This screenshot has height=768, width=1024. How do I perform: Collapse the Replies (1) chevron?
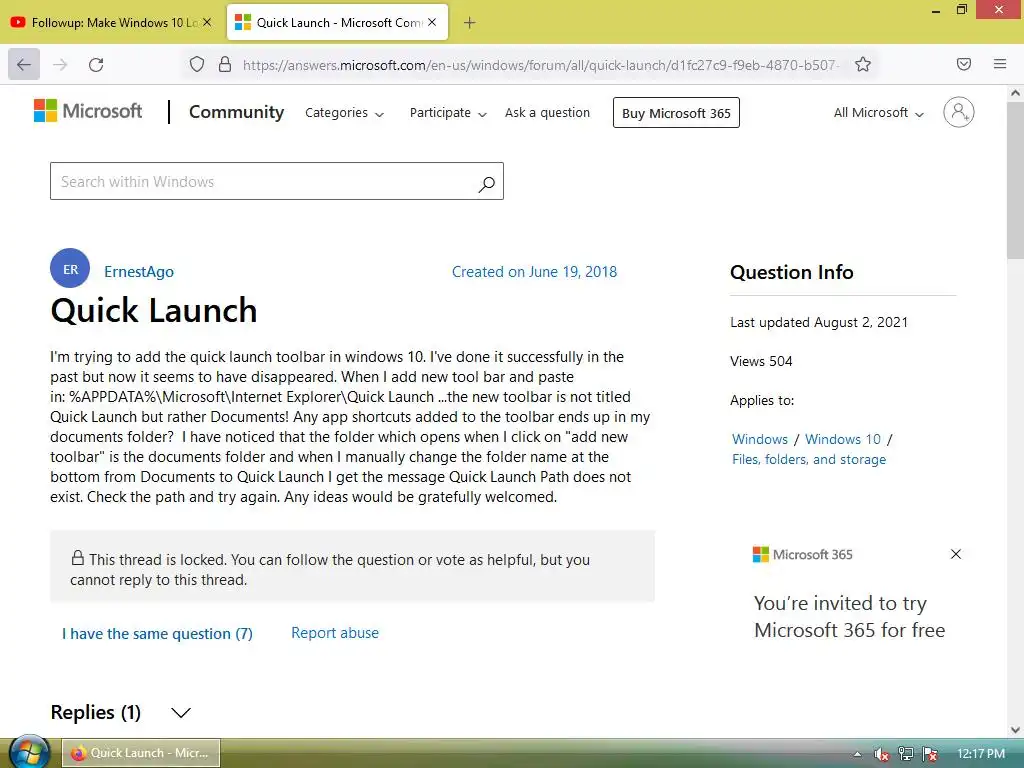(x=181, y=712)
